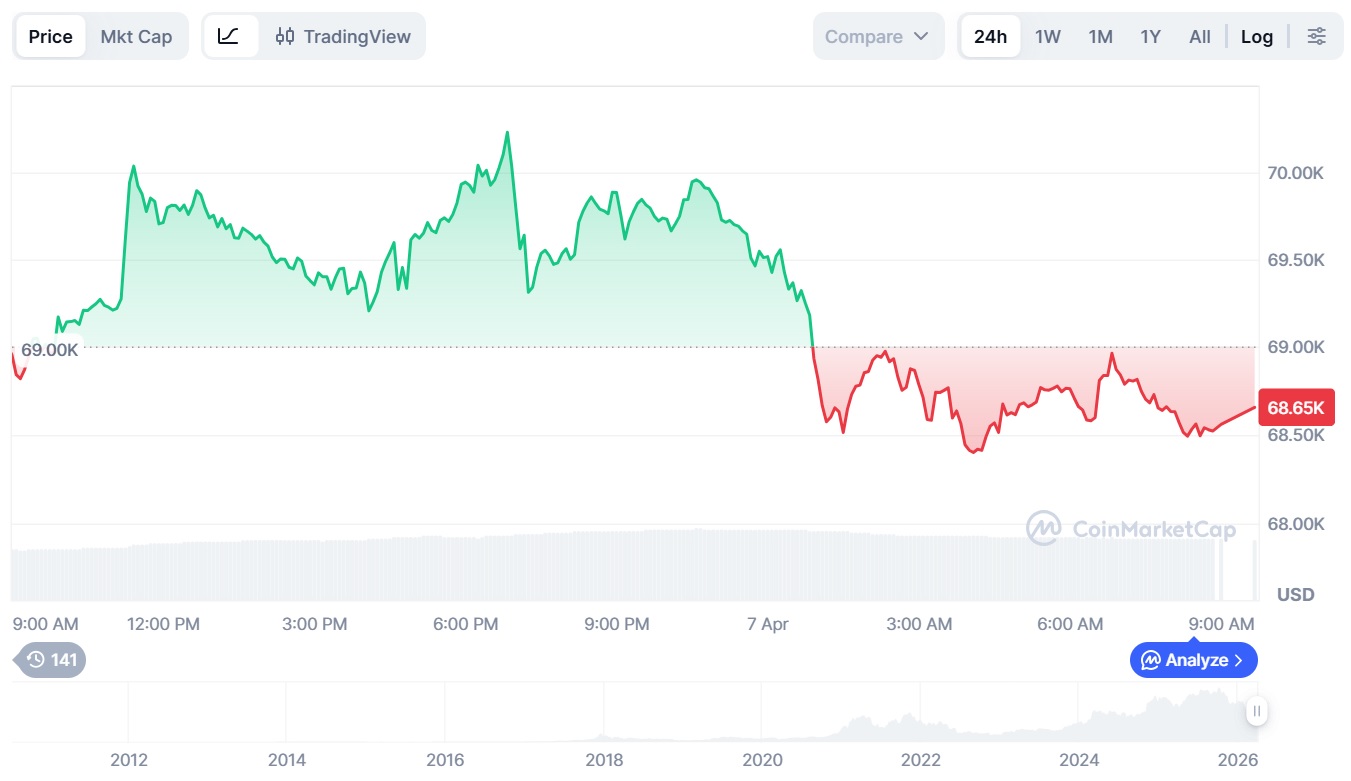
Task: Show the 1M time range
Action: tap(1100, 36)
